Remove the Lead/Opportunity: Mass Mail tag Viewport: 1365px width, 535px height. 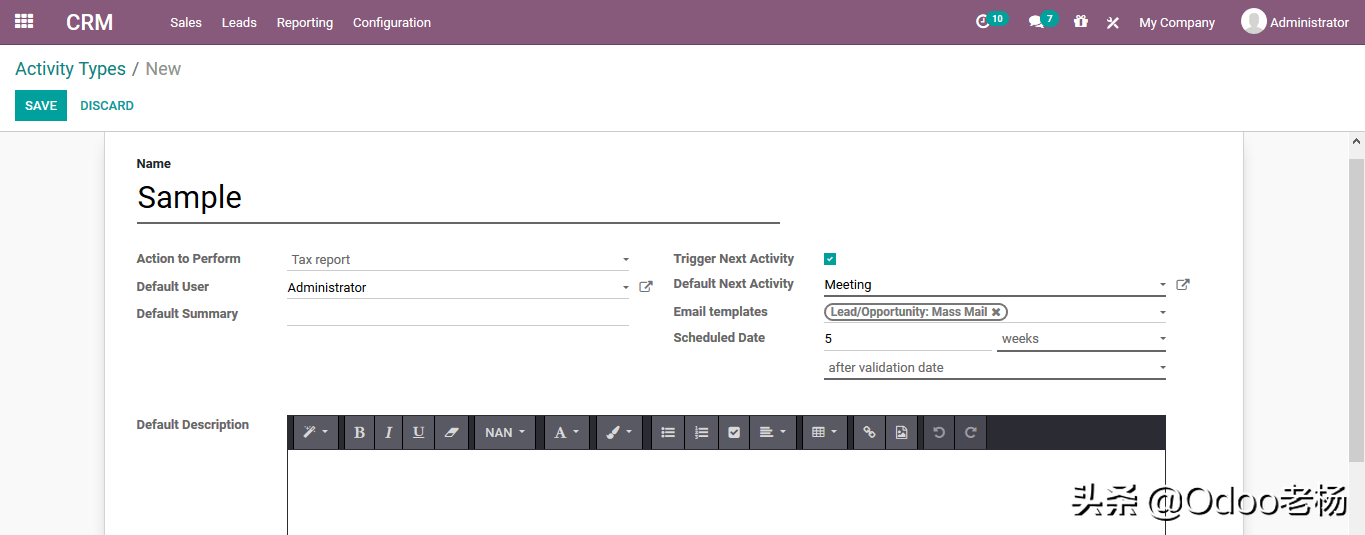(996, 312)
